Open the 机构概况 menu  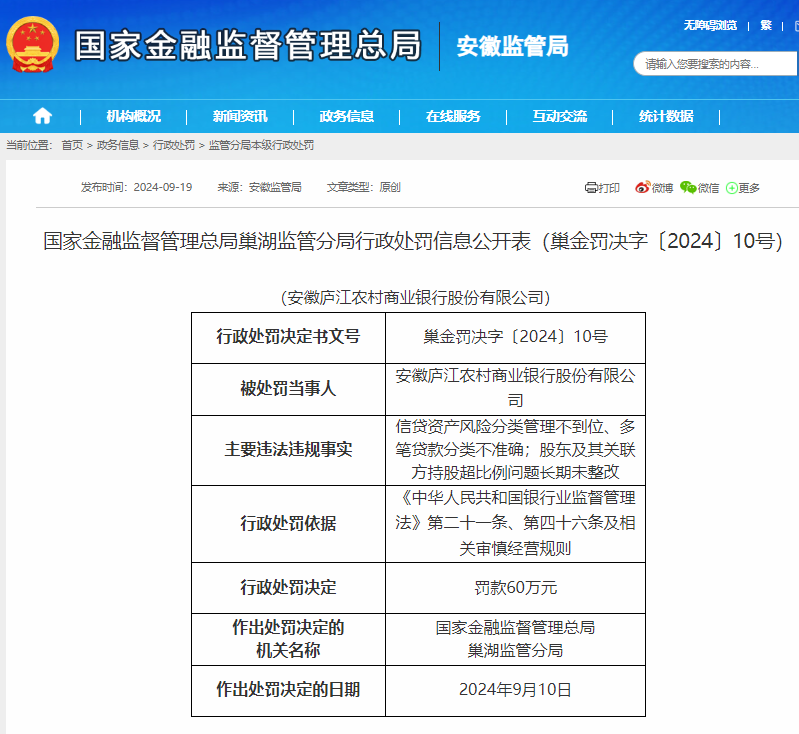[x=133, y=116]
